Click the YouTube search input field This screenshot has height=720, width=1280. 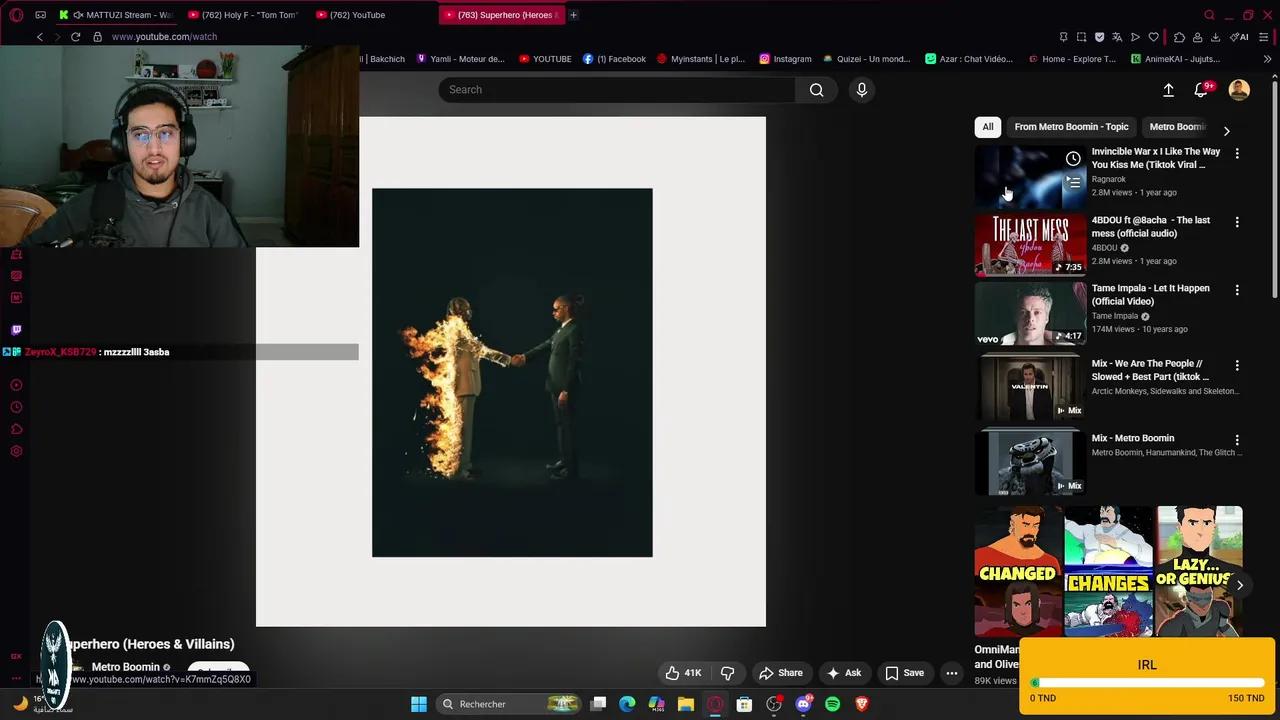pos(617,90)
